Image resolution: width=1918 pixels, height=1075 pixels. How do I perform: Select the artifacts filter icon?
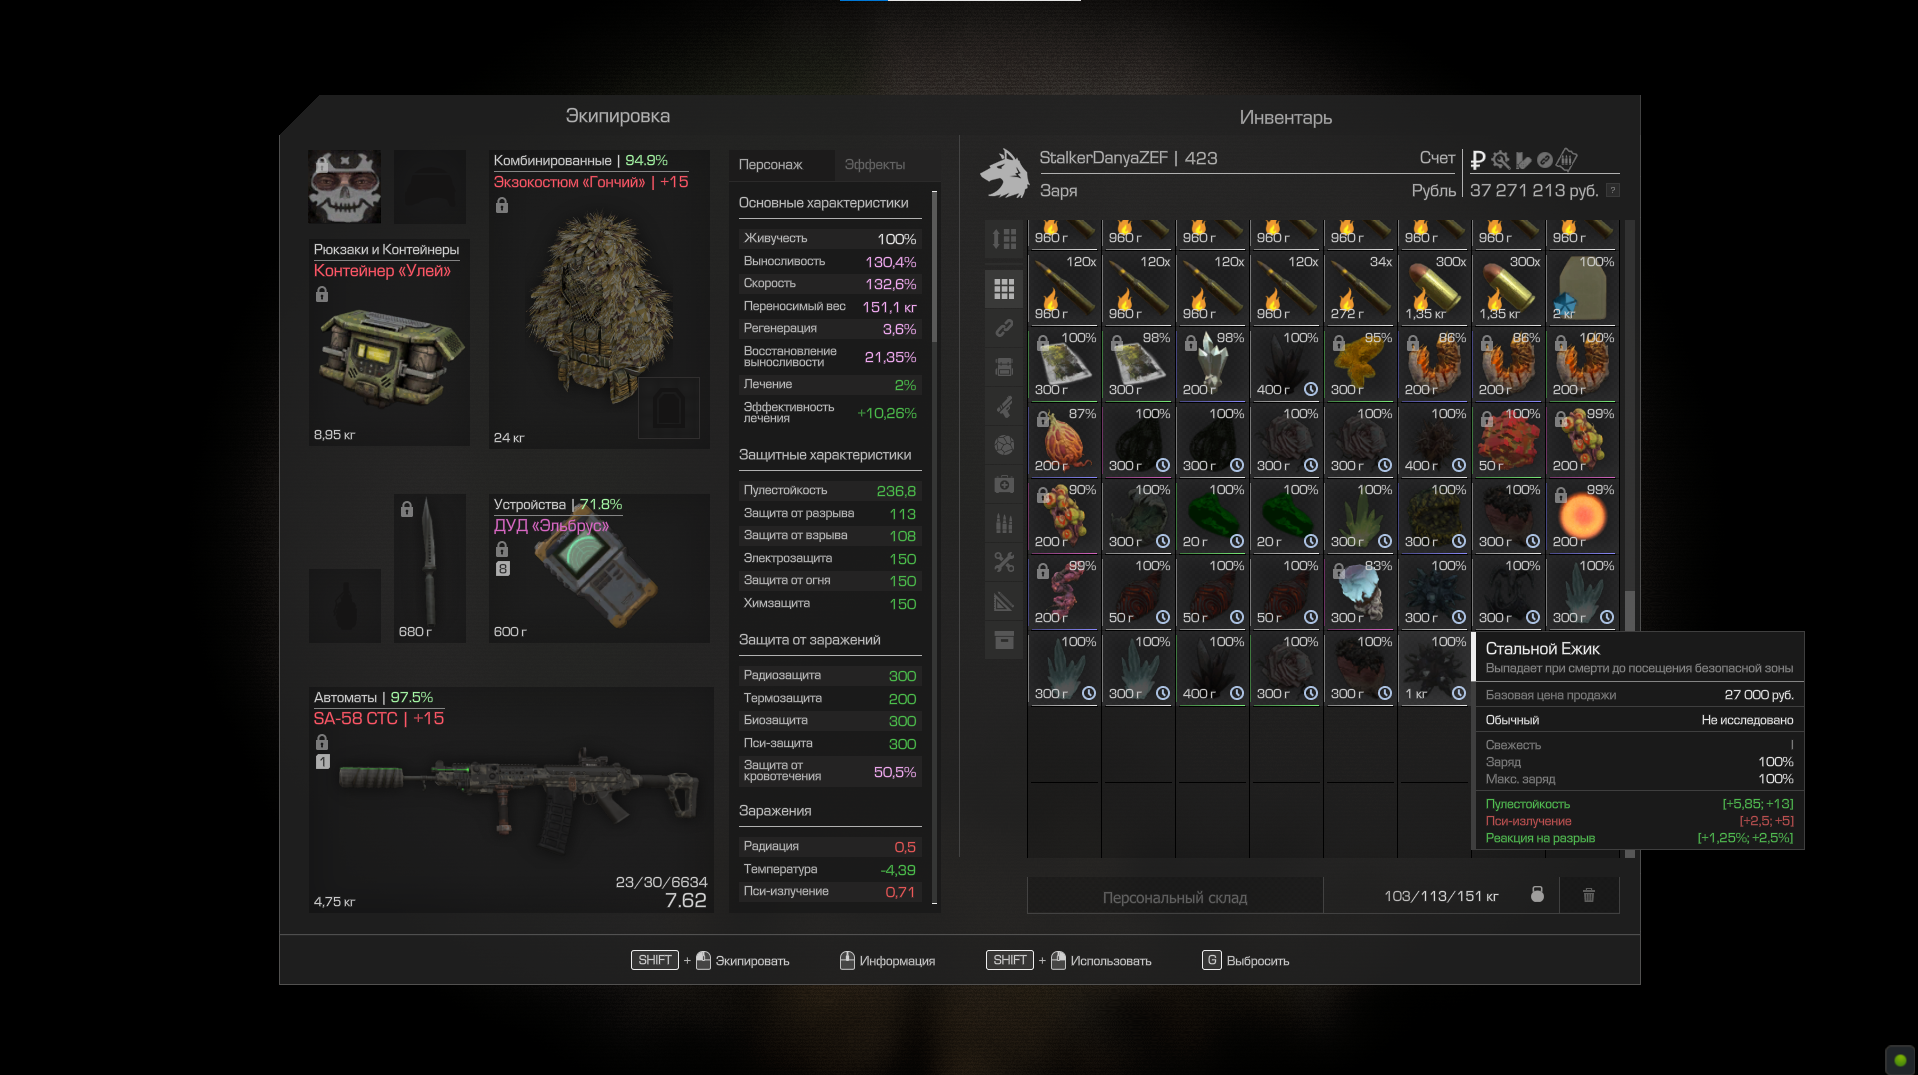[x=1004, y=445]
